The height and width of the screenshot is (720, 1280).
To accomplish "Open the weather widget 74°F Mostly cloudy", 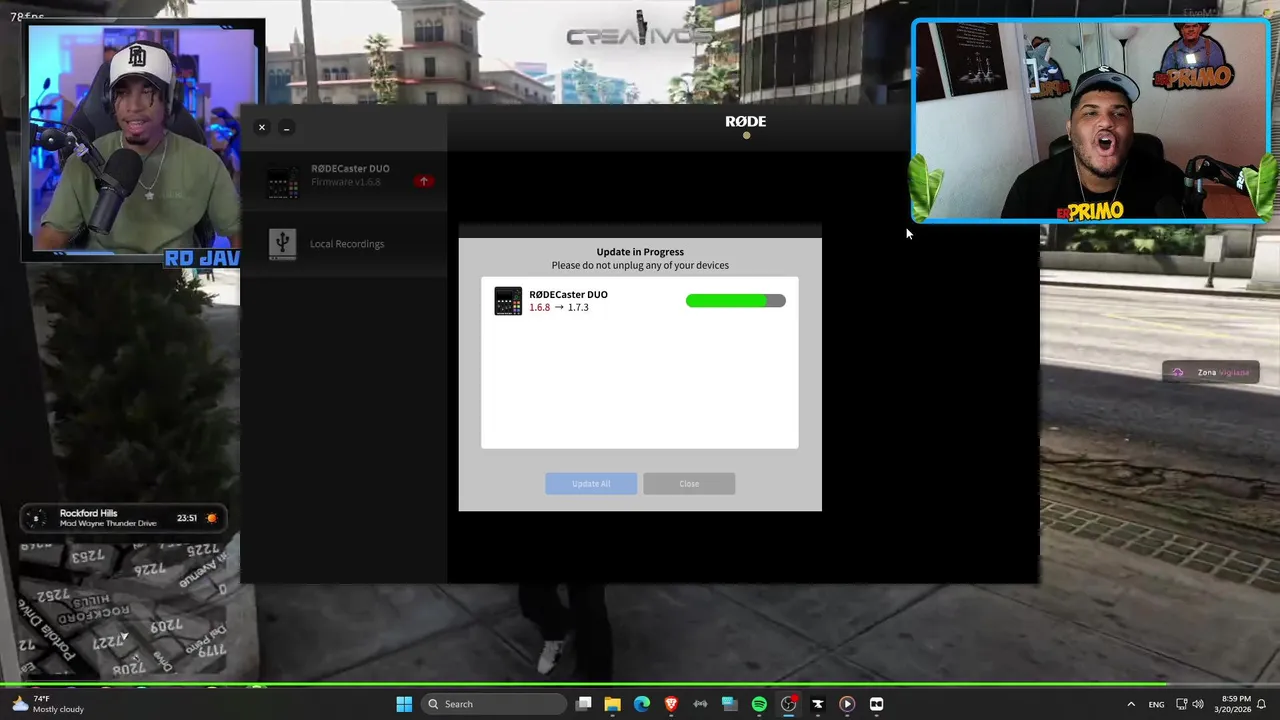I will point(48,704).
